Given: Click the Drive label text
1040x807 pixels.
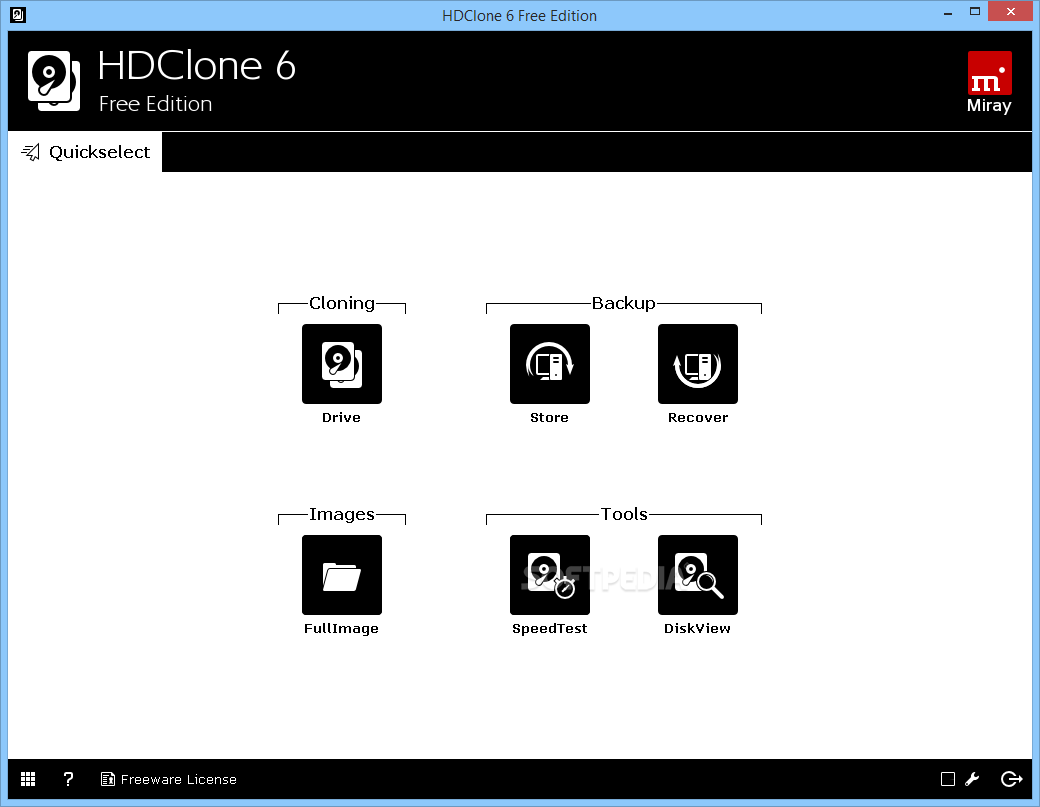Looking at the screenshot, I should point(341,417).
